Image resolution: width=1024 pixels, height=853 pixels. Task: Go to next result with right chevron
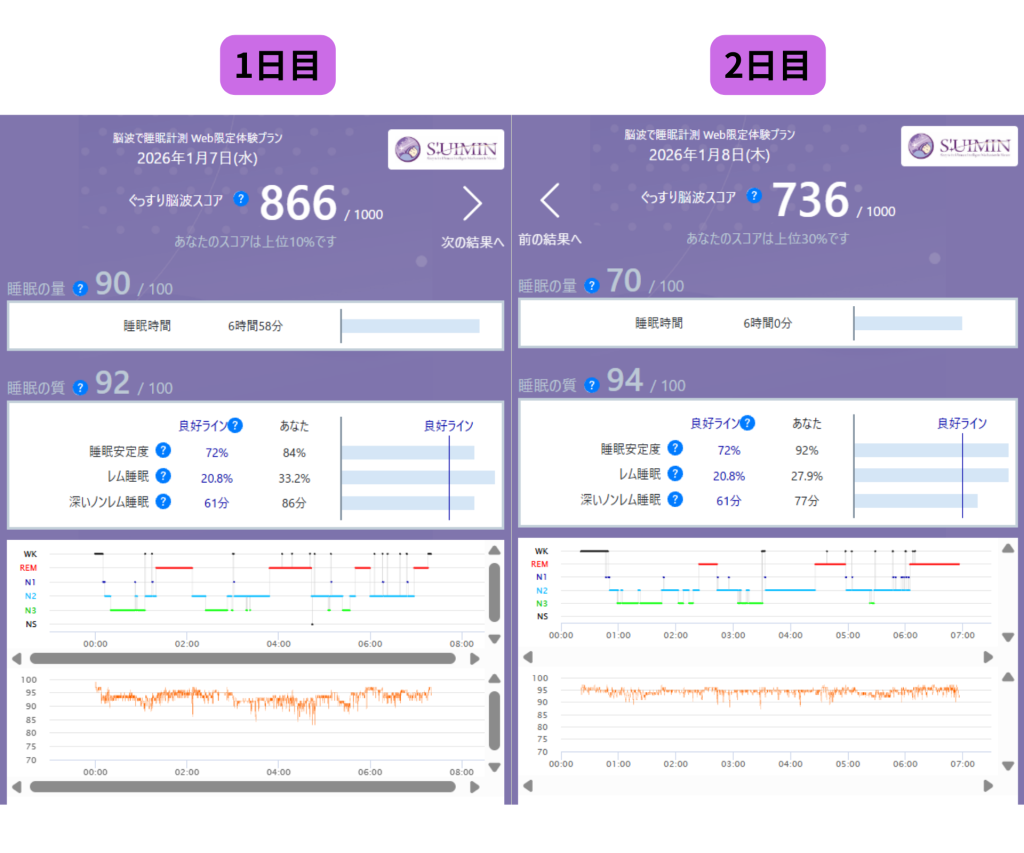tap(472, 204)
